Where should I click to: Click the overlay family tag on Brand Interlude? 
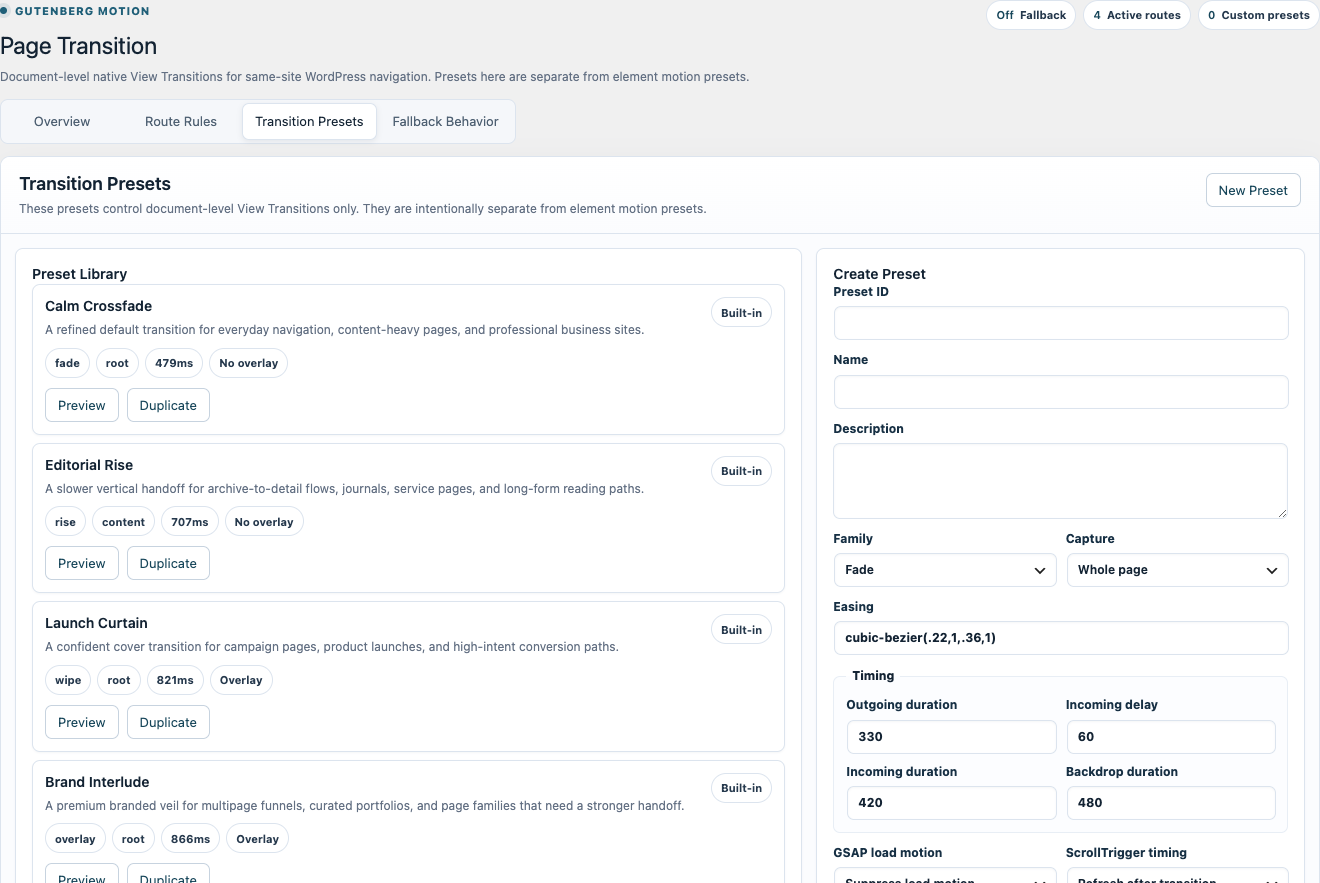(75, 839)
